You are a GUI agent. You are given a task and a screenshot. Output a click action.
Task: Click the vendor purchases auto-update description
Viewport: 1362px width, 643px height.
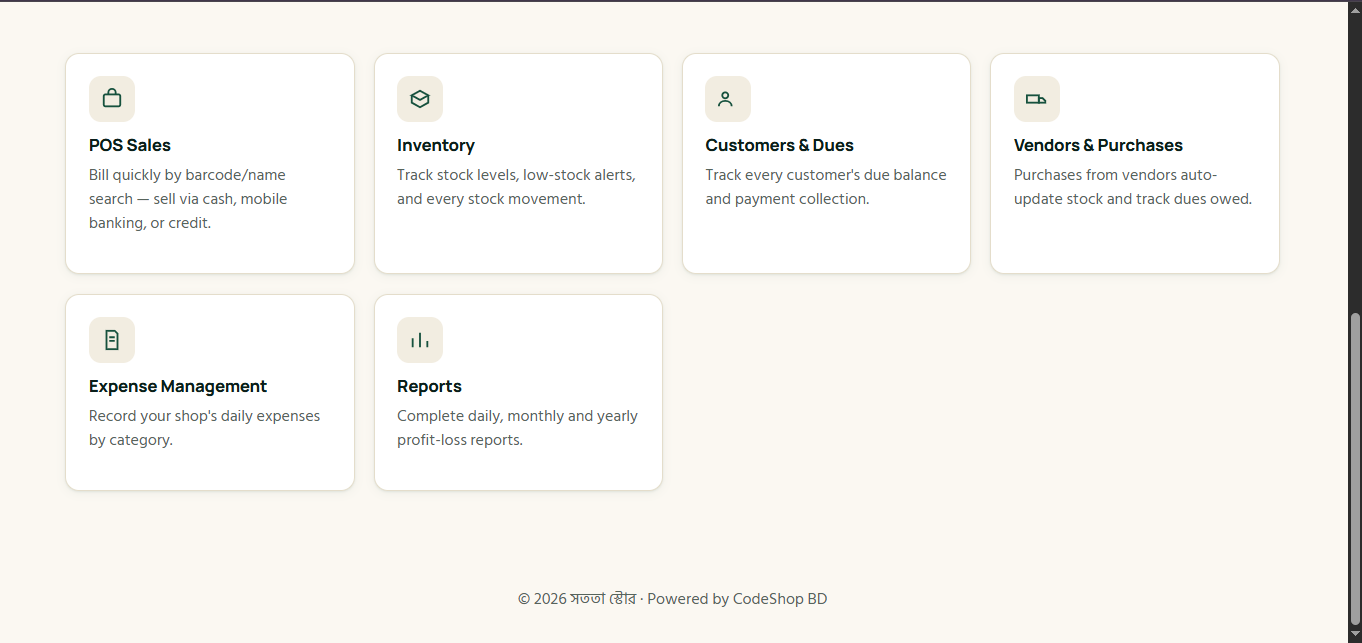pos(1133,187)
